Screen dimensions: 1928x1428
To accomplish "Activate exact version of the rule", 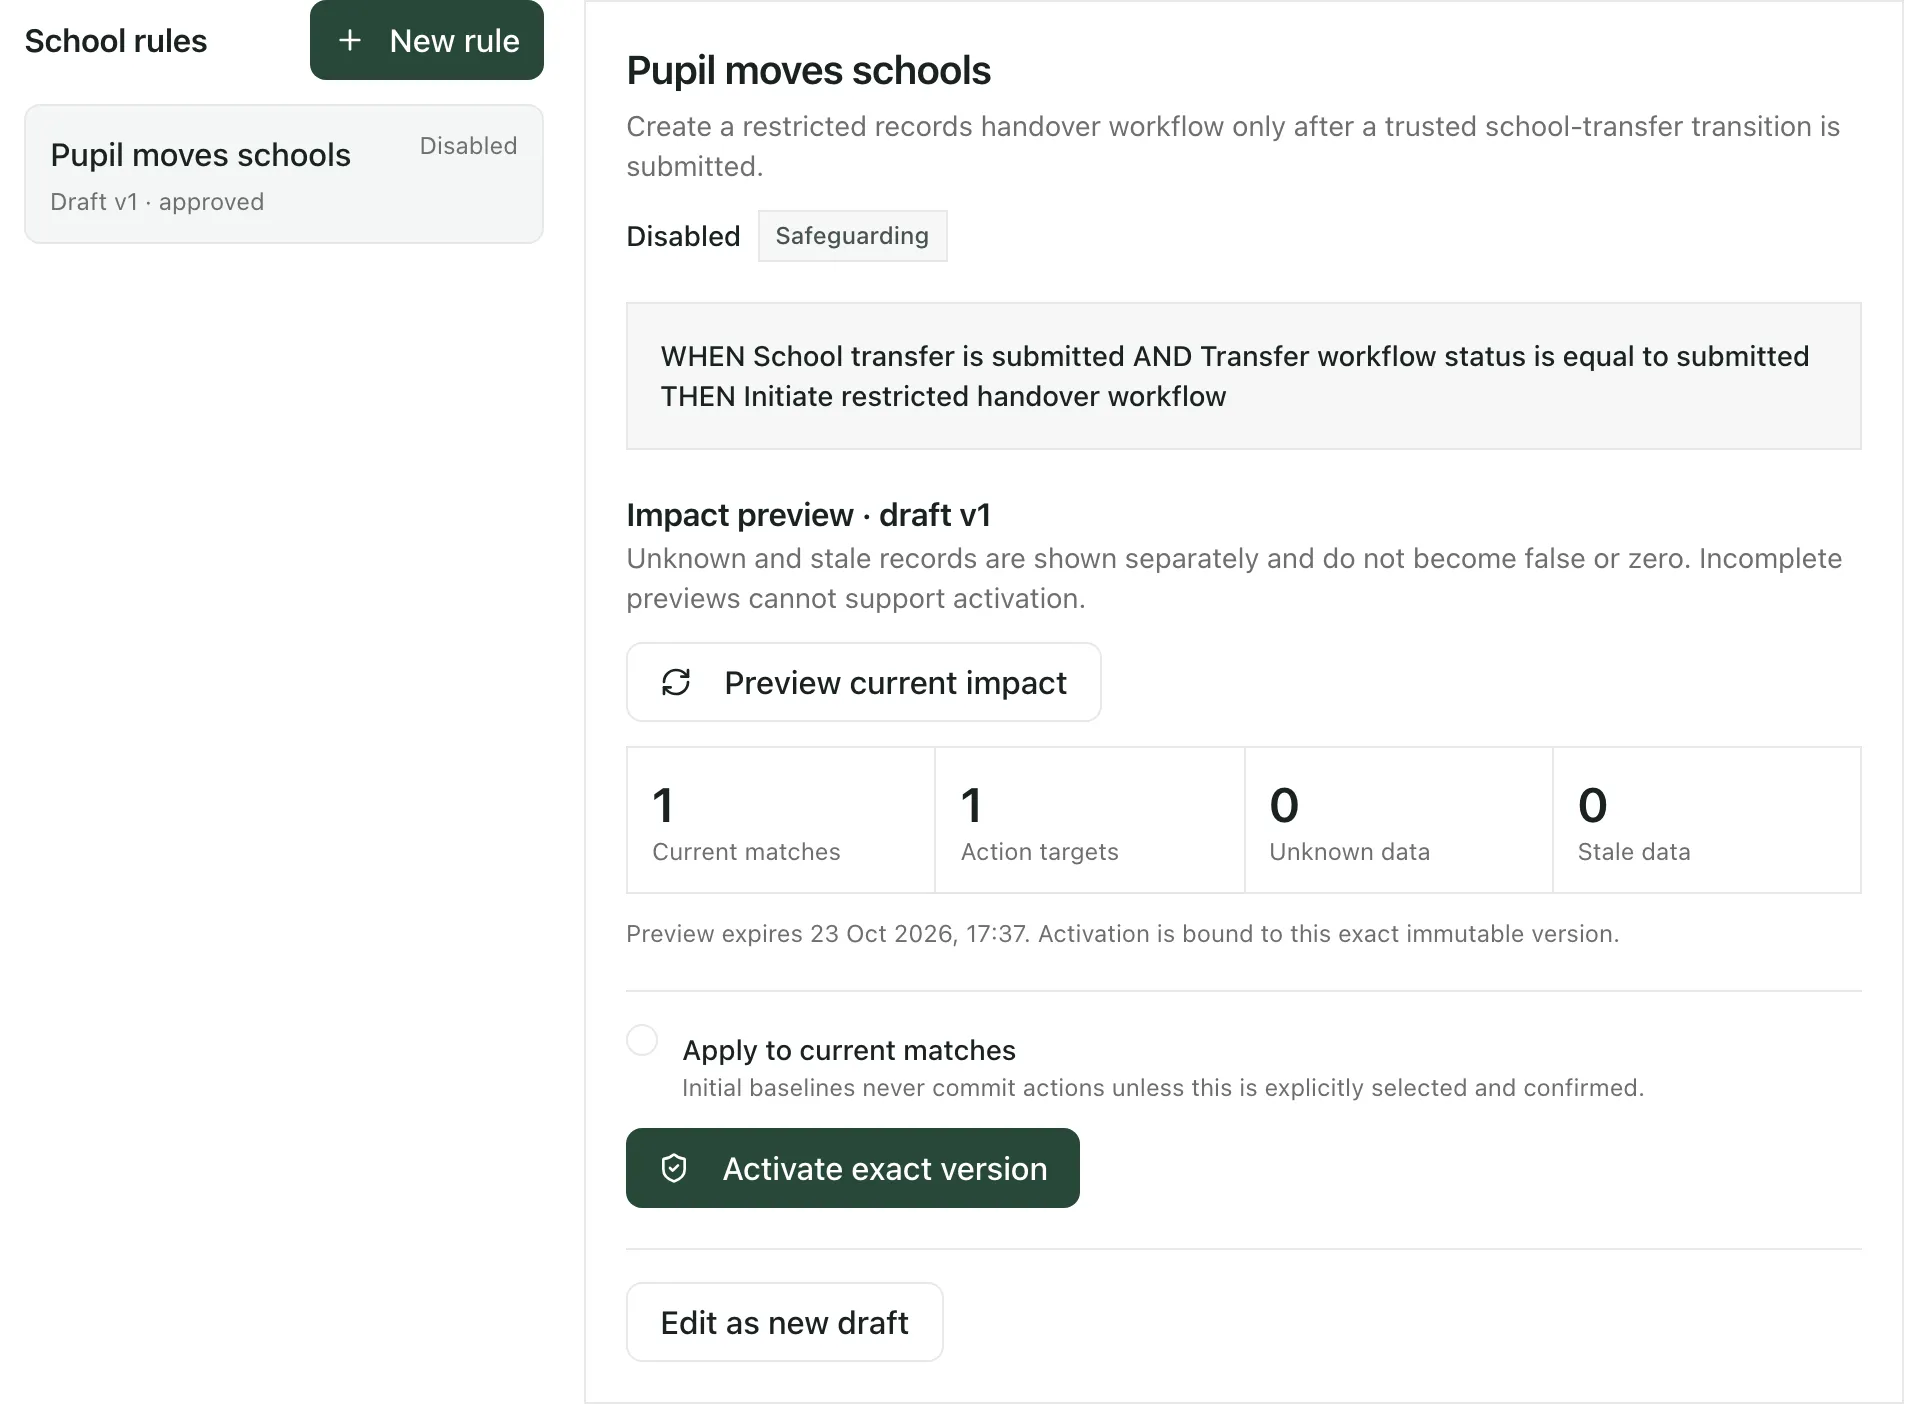I will pyautogui.click(x=853, y=1169).
